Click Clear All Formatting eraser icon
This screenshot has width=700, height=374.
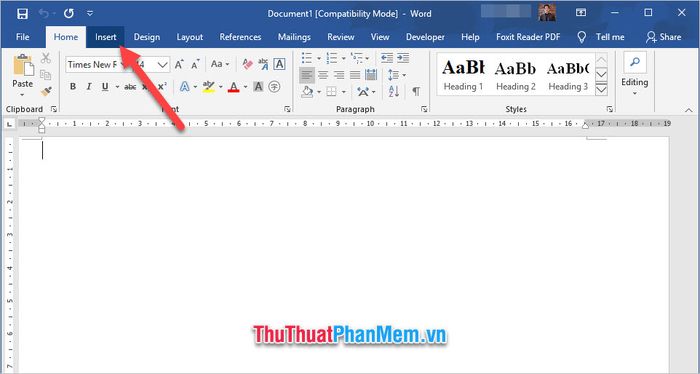(x=247, y=64)
